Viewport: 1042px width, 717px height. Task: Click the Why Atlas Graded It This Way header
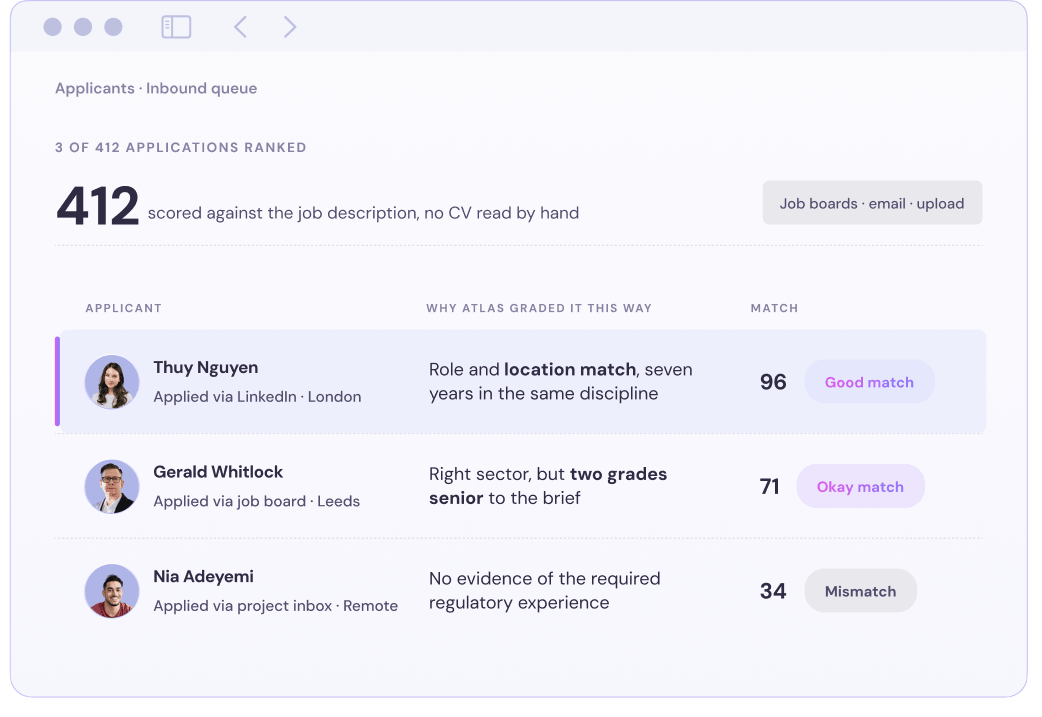coord(539,308)
